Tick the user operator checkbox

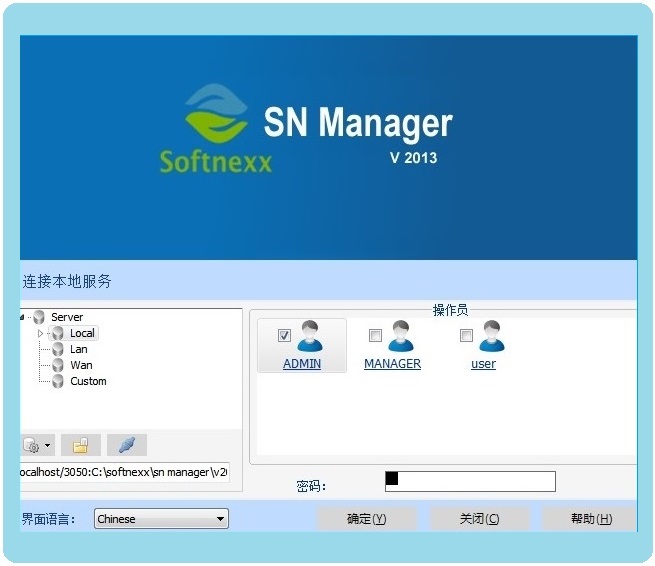click(466, 335)
